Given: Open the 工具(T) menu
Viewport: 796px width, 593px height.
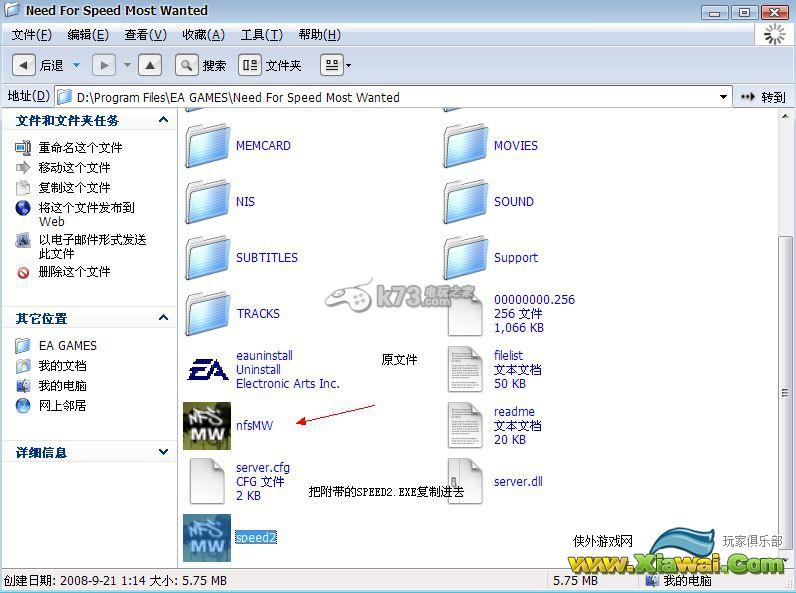Looking at the screenshot, I should tap(261, 35).
